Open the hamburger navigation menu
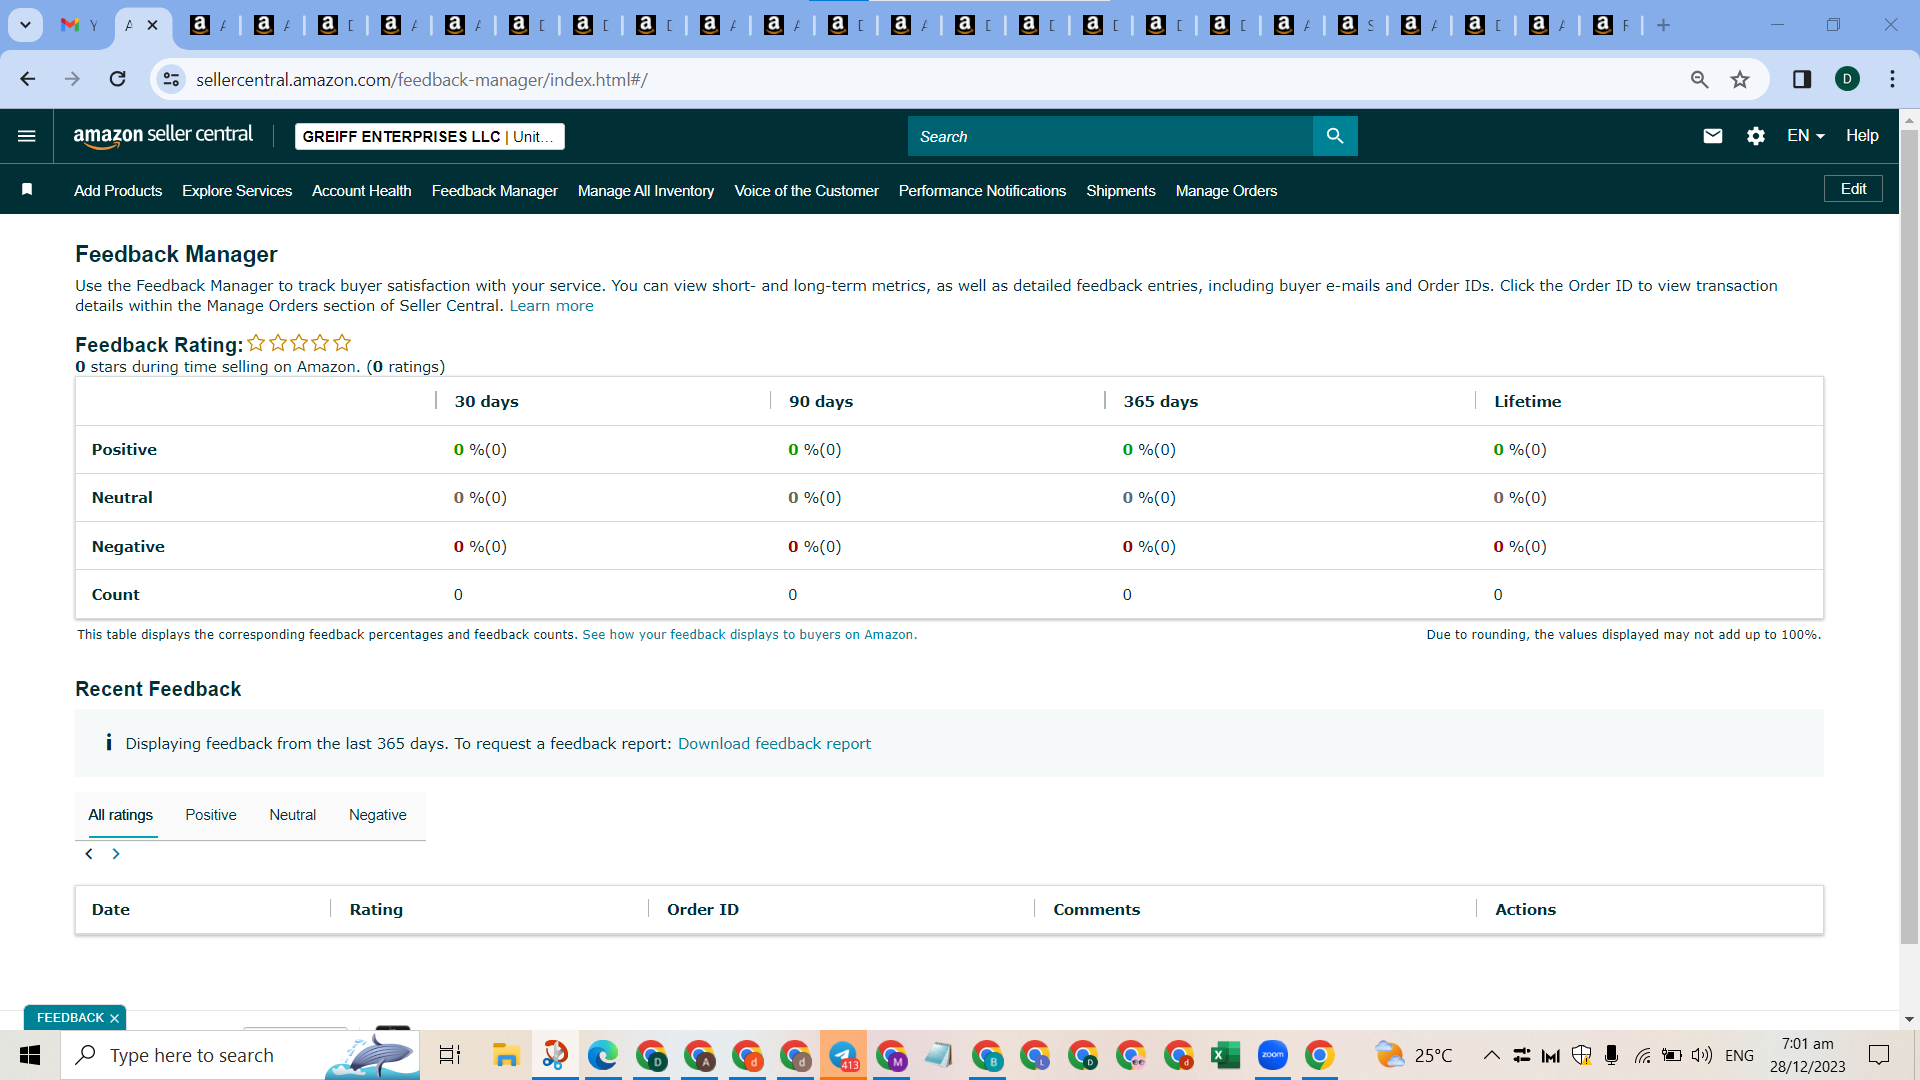The width and height of the screenshot is (1920, 1080). coord(27,136)
